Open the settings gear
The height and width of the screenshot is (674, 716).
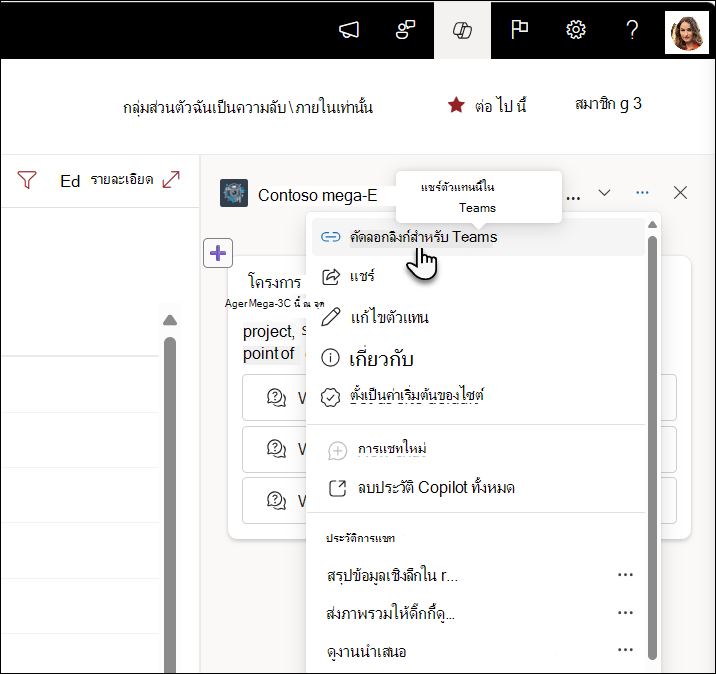[x=576, y=30]
